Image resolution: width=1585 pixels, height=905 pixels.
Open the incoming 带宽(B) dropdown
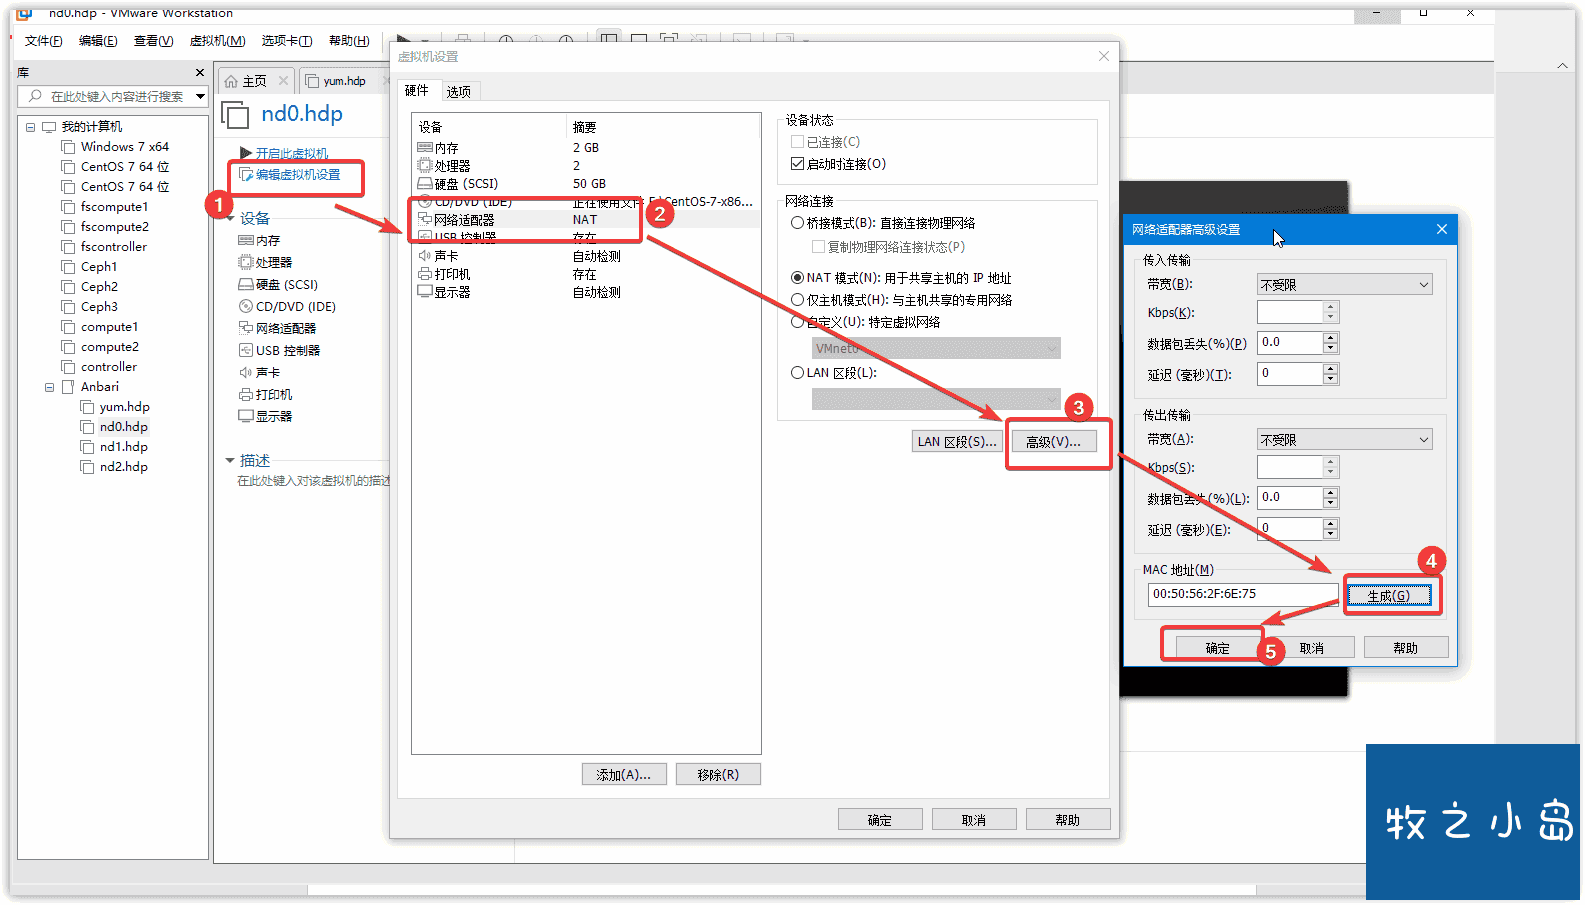tap(1344, 285)
